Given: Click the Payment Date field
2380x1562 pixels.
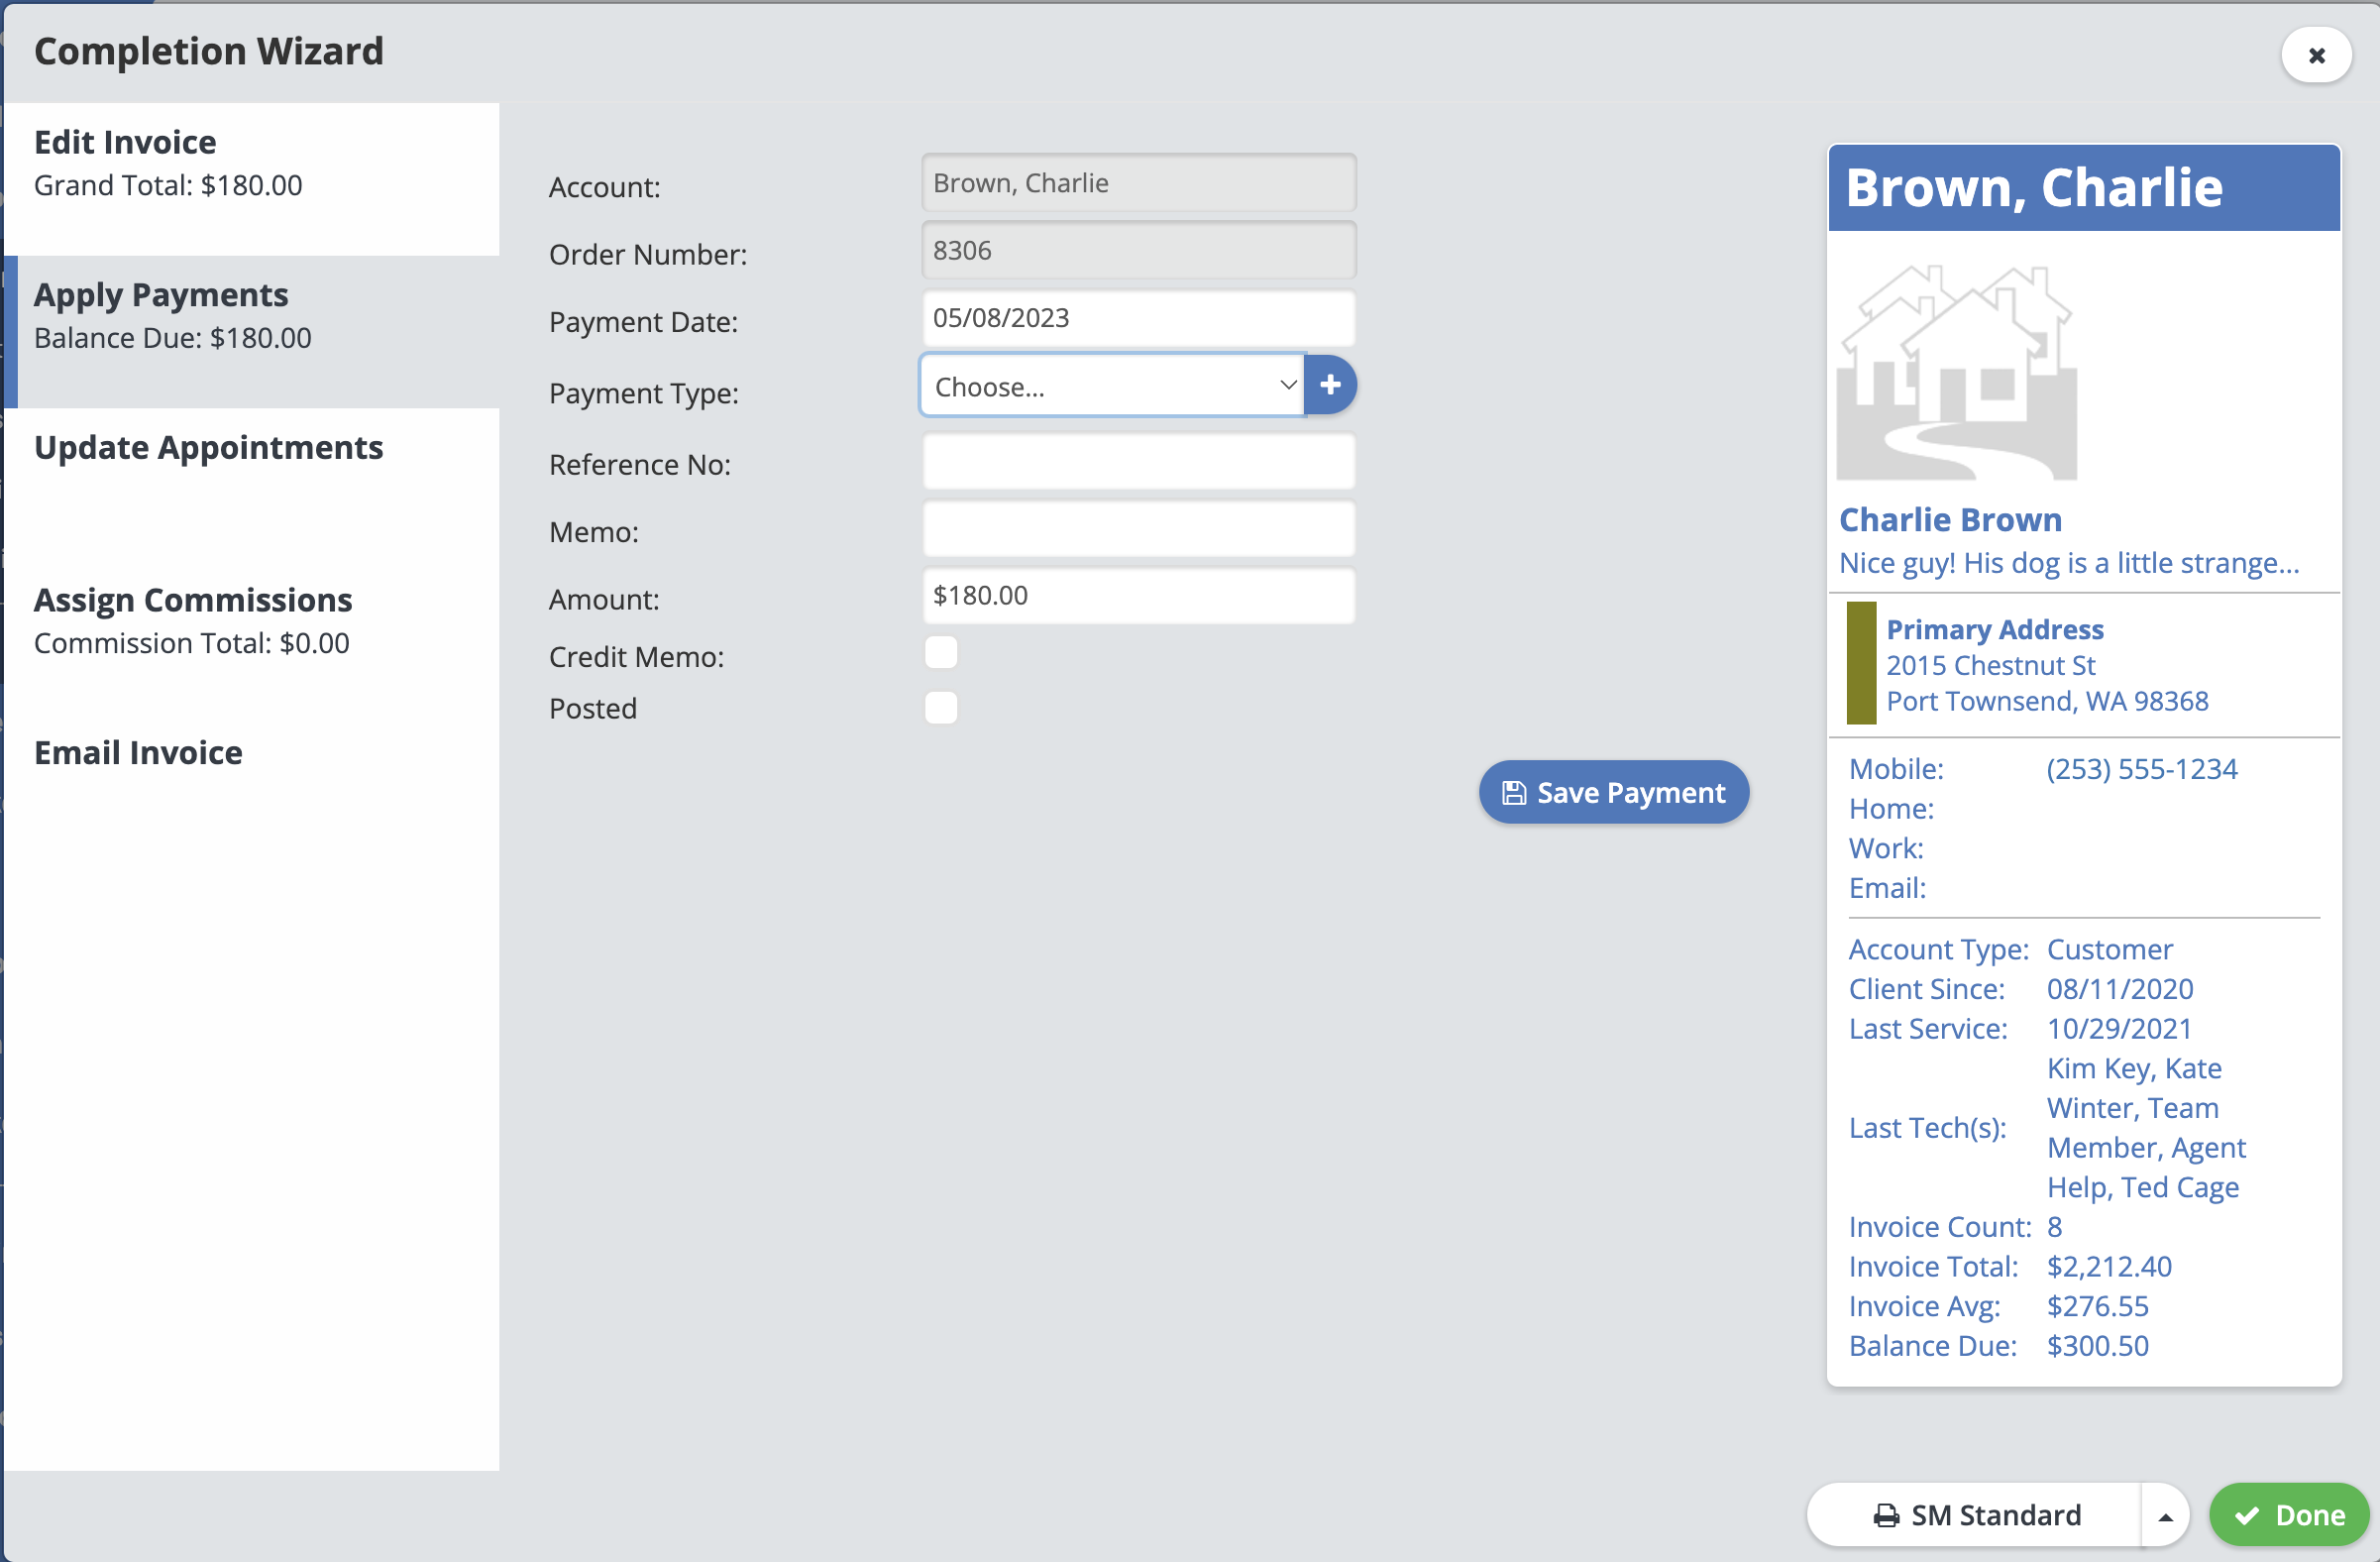Looking at the screenshot, I should tap(1138, 318).
